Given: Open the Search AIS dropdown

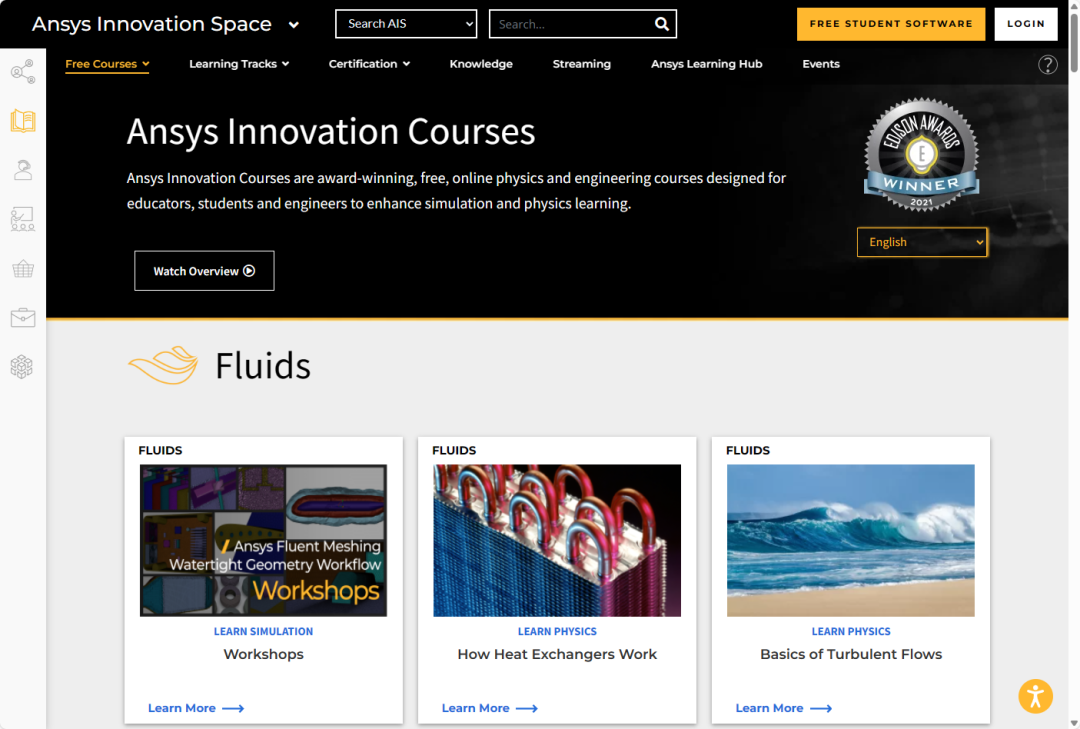Looking at the screenshot, I should pos(406,23).
